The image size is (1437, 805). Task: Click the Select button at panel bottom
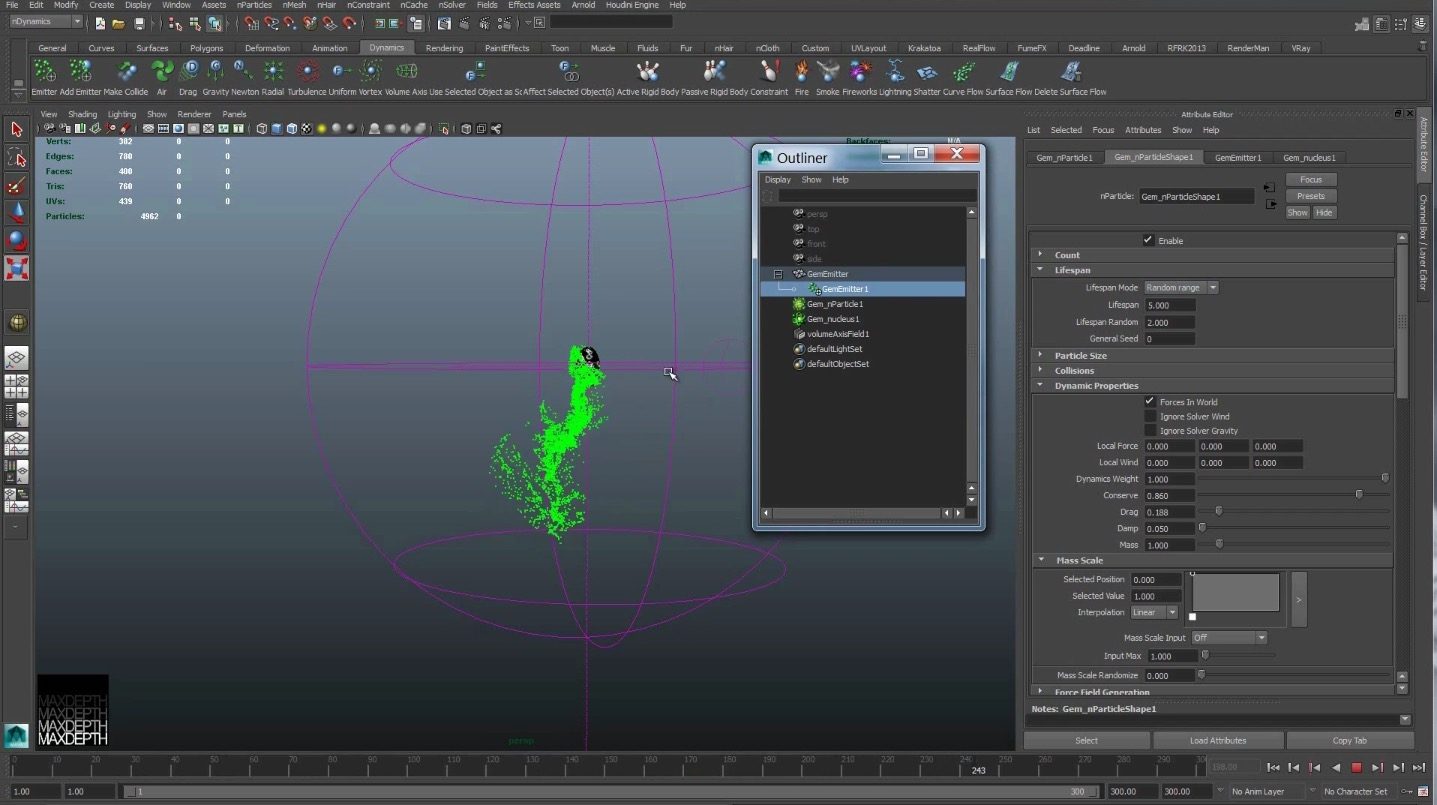(x=1087, y=741)
